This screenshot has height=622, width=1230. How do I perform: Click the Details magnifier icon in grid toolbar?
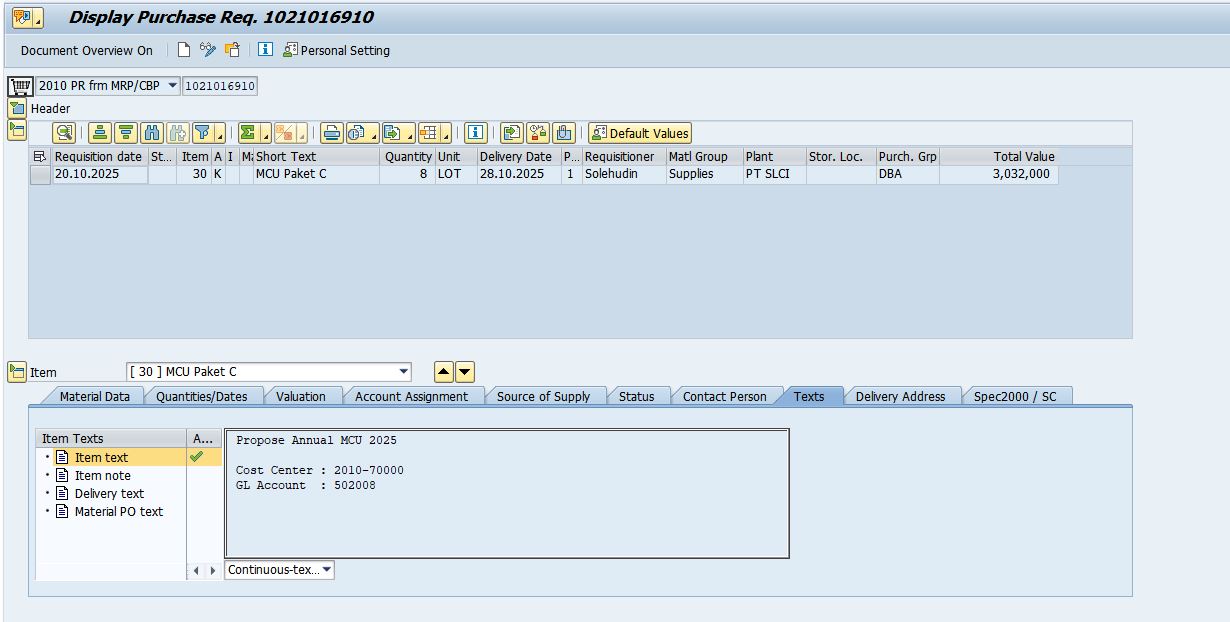pos(64,133)
